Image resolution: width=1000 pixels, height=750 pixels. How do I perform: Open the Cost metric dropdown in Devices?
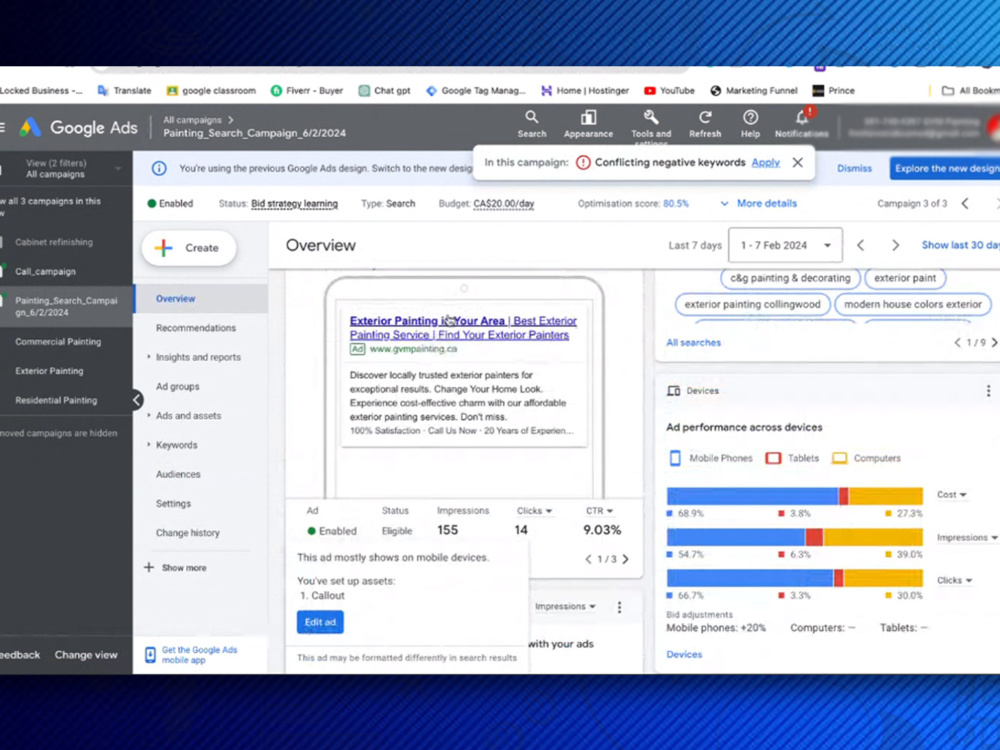click(951, 495)
